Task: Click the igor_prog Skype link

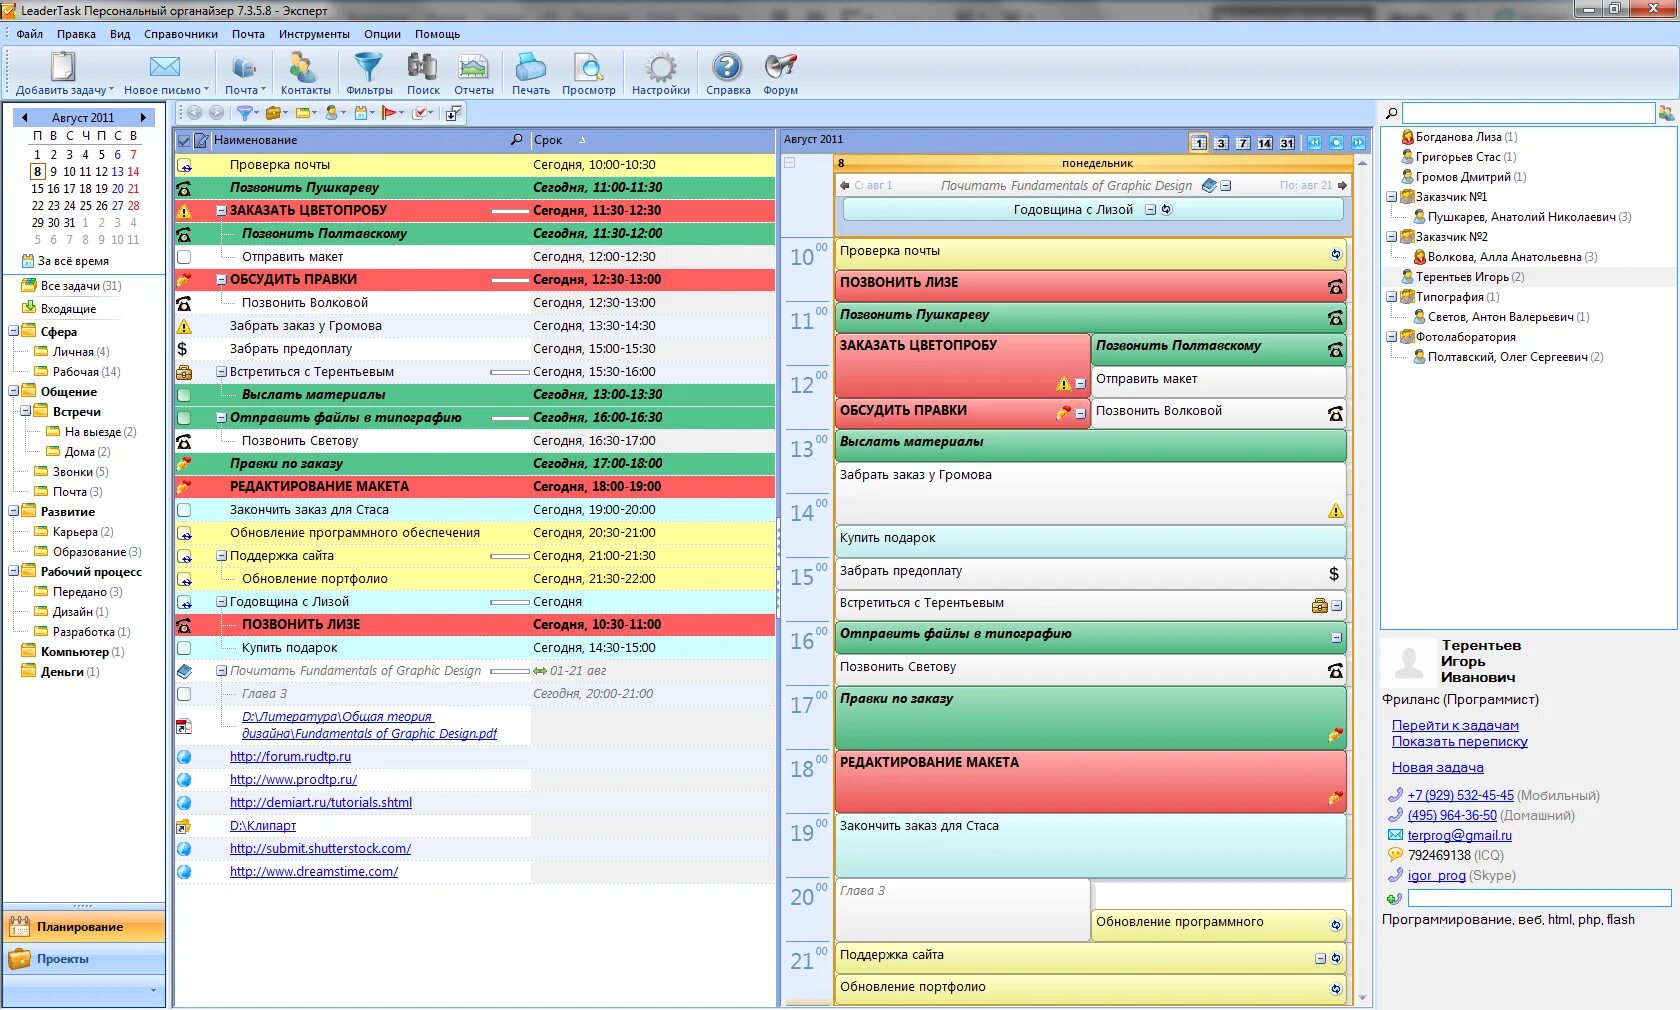Action: [1436, 875]
